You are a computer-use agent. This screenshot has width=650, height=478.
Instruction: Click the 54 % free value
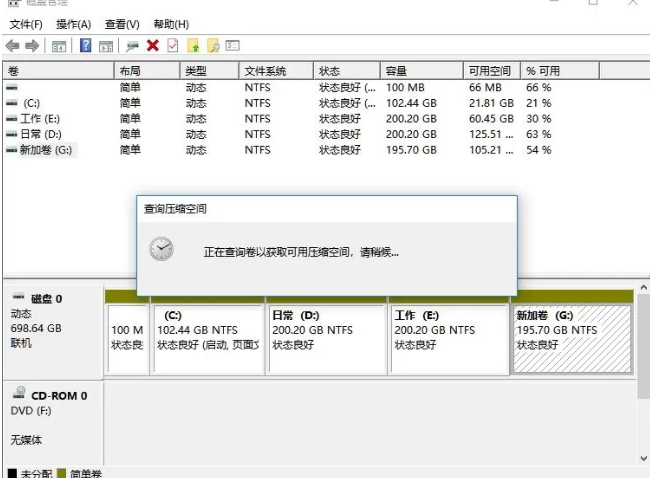(x=538, y=150)
